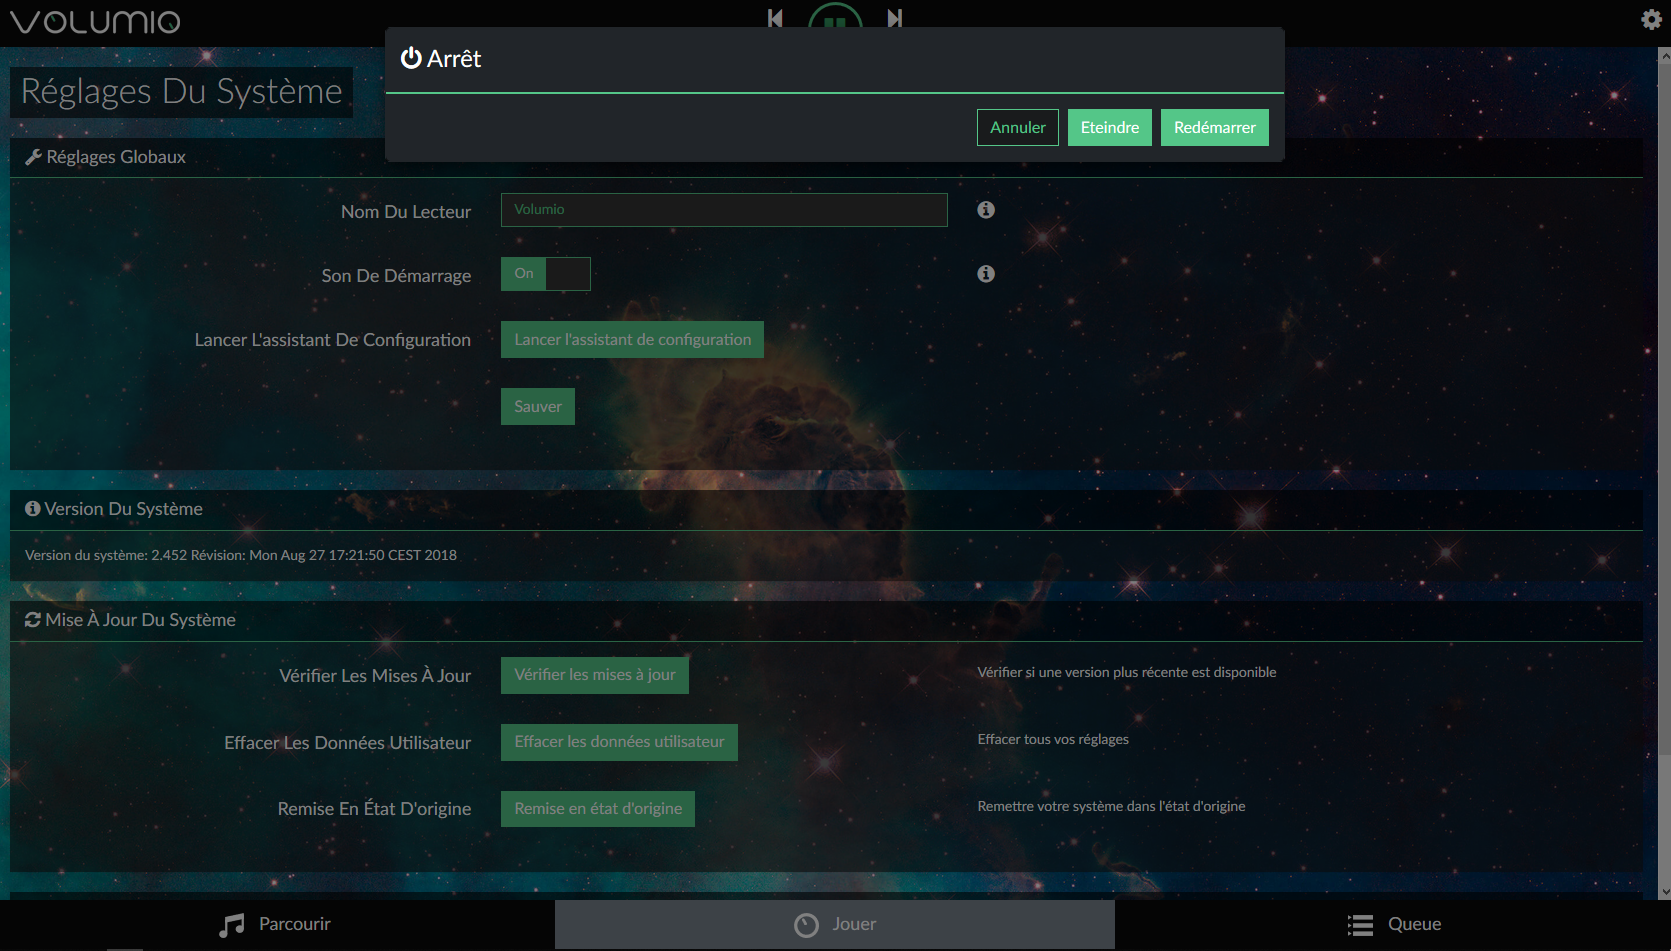1671x951 pixels.
Task: Click the Réglages Du Système heading
Action: click(181, 92)
